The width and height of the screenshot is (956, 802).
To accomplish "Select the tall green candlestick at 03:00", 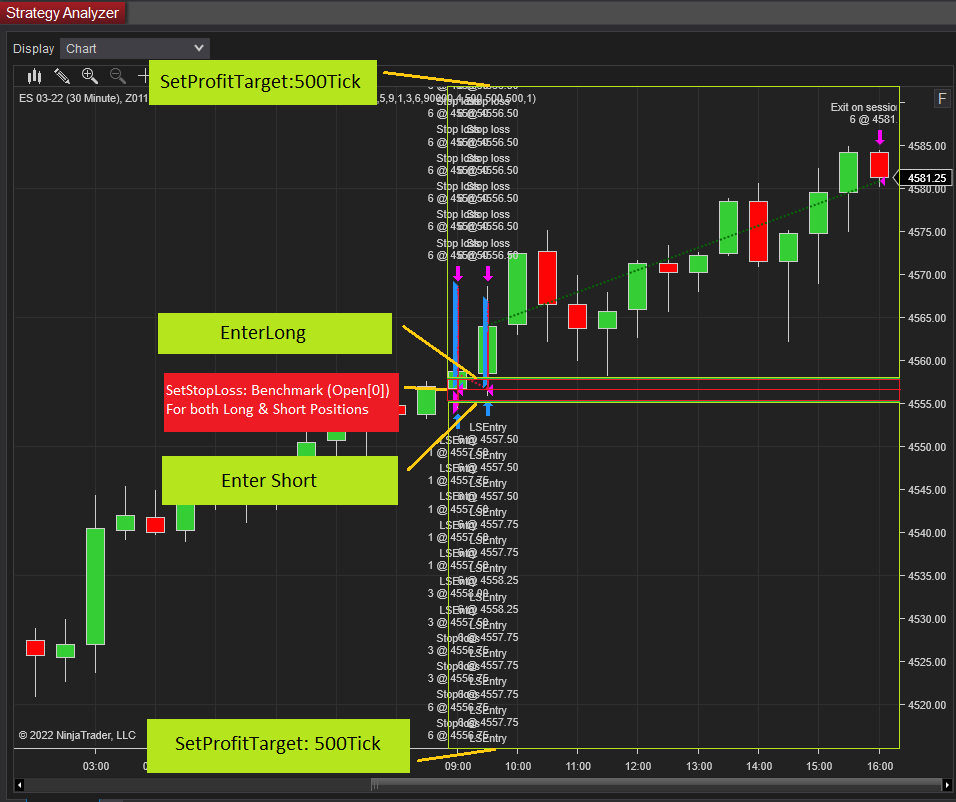I will [x=95, y=586].
